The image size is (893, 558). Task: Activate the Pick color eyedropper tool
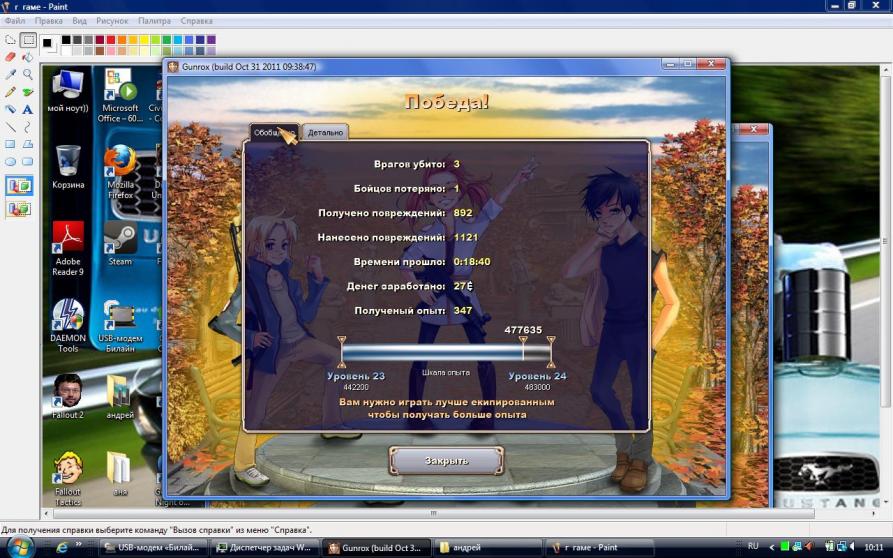click(10, 74)
